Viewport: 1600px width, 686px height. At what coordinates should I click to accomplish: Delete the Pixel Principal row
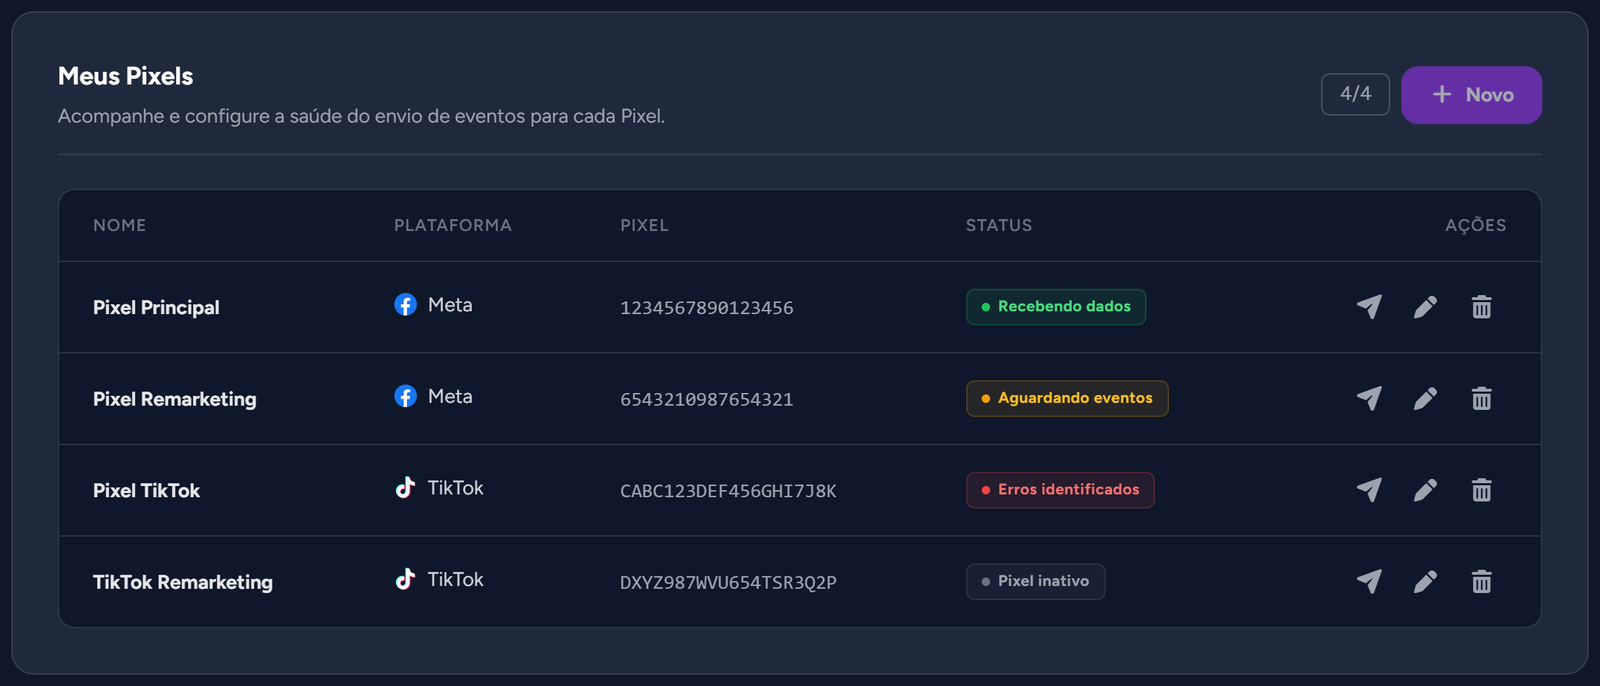click(x=1482, y=307)
